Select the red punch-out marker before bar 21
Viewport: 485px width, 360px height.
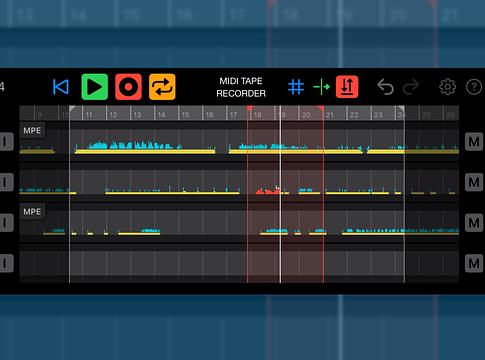point(321,108)
